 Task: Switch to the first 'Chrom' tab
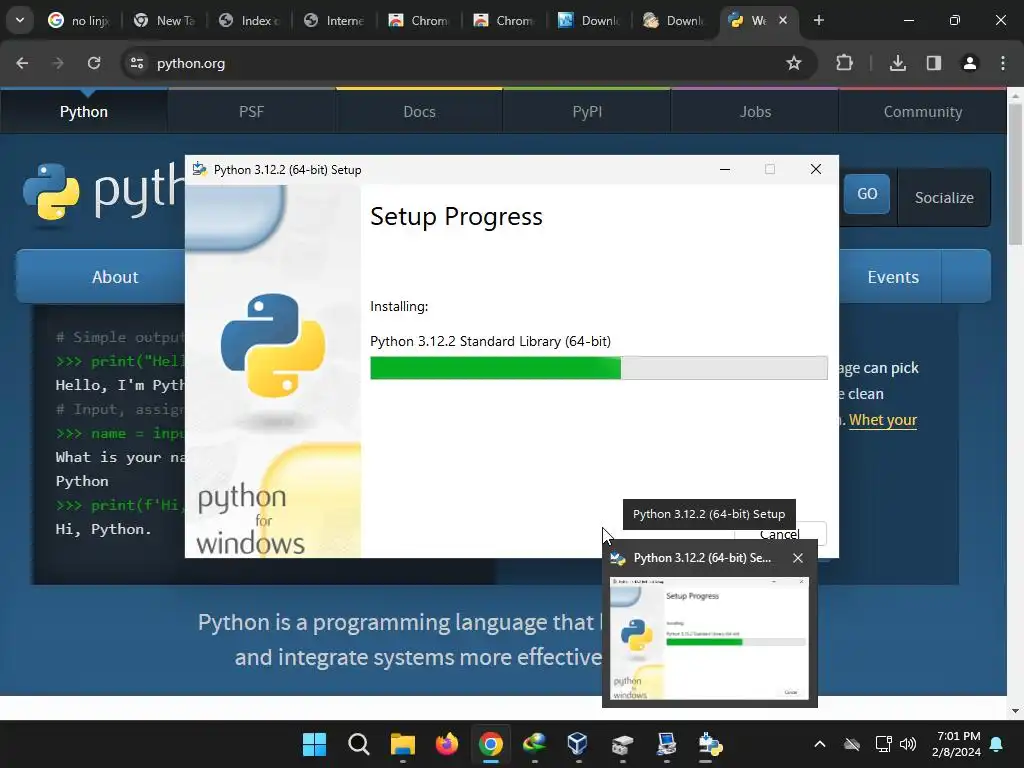pyautogui.click(x=419, y=20)
